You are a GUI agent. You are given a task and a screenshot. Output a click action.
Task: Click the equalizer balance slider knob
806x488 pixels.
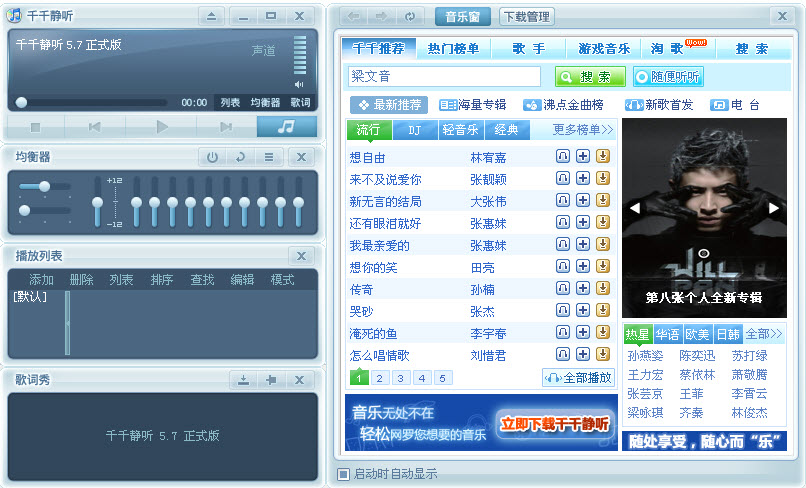click(x=45, y=186)
